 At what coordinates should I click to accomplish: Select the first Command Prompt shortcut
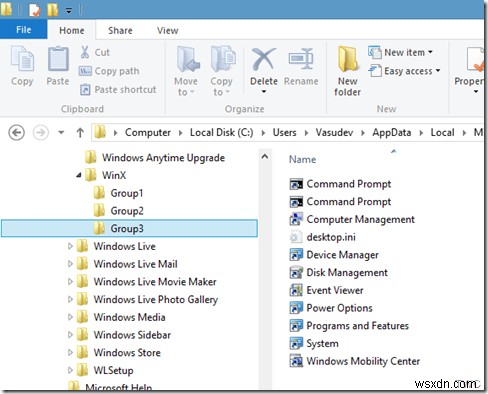click(x=340, y=184)
